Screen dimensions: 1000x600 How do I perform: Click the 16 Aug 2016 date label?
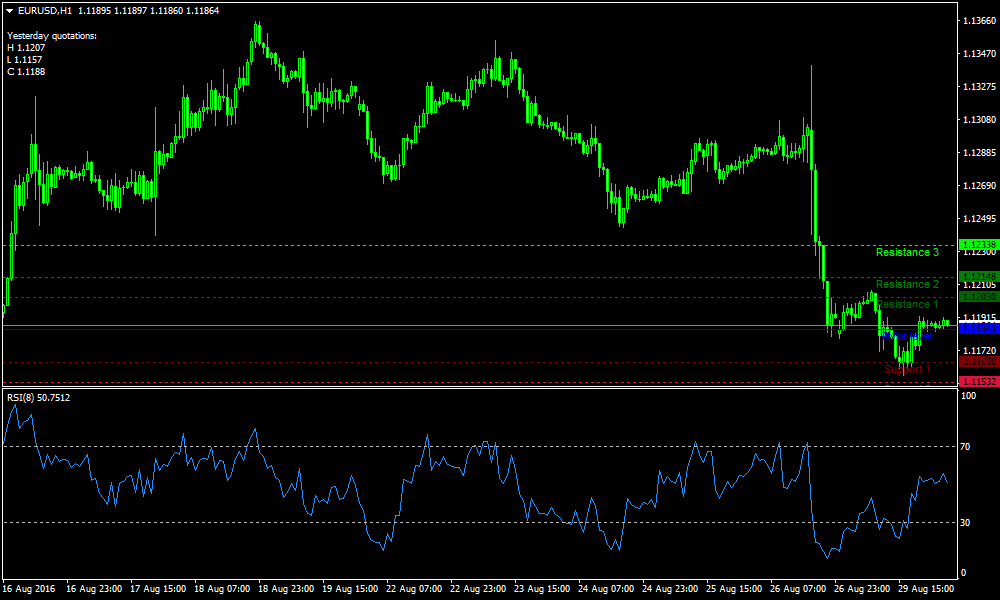point(29,589)
